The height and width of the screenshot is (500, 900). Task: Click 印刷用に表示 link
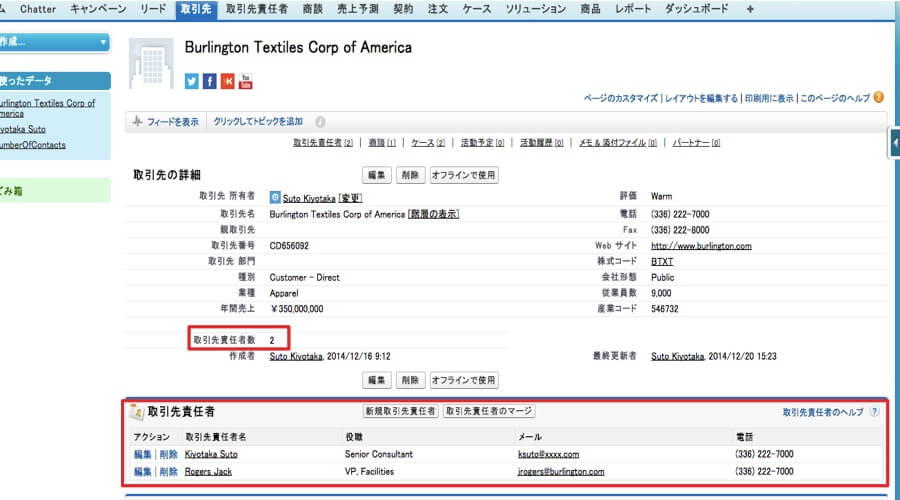point(768,98)
